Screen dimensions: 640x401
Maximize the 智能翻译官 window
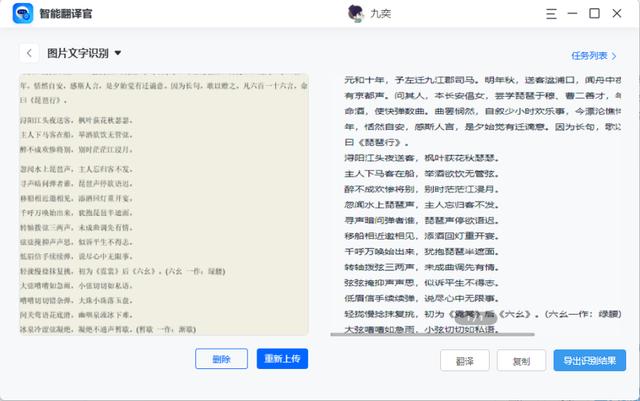(594, 13)
